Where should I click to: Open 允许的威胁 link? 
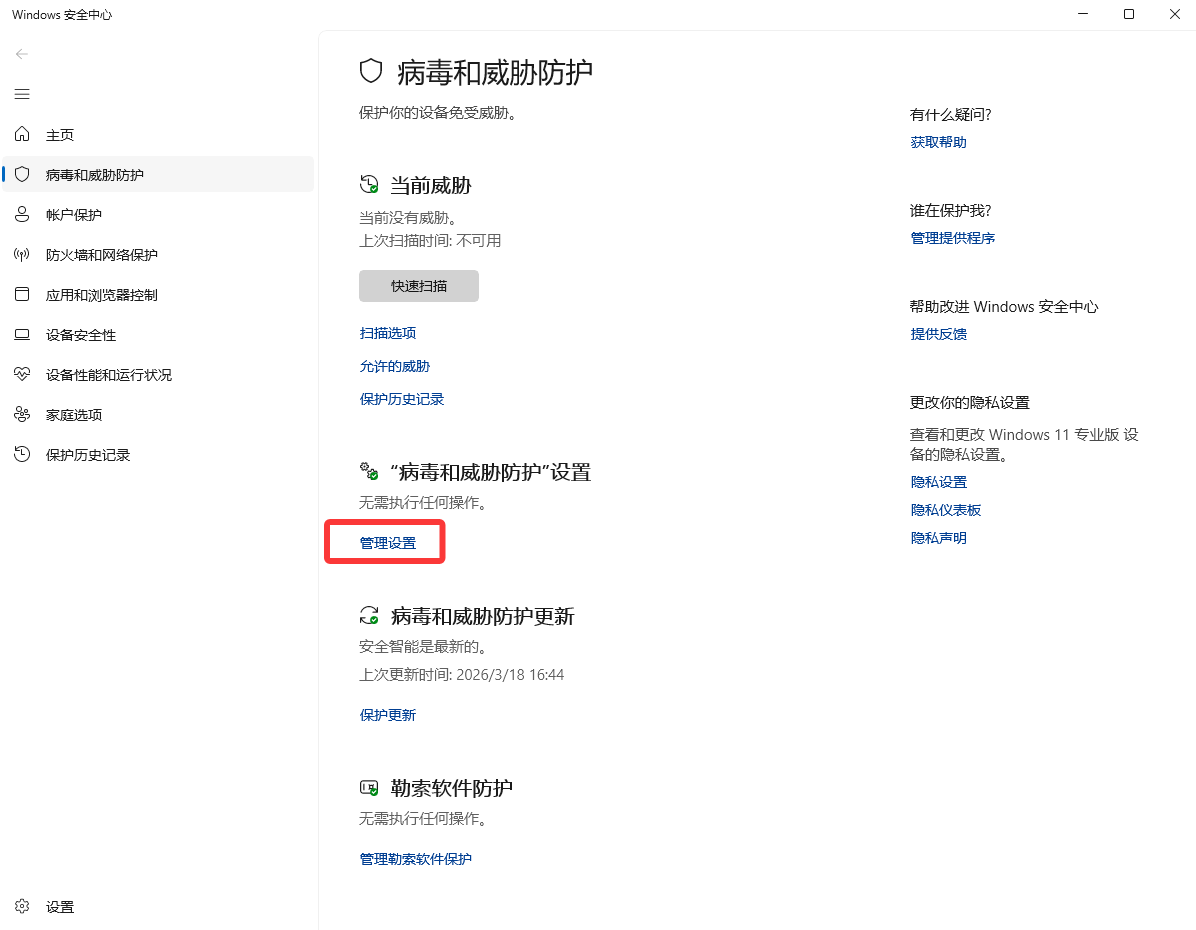tap(394, 366)
